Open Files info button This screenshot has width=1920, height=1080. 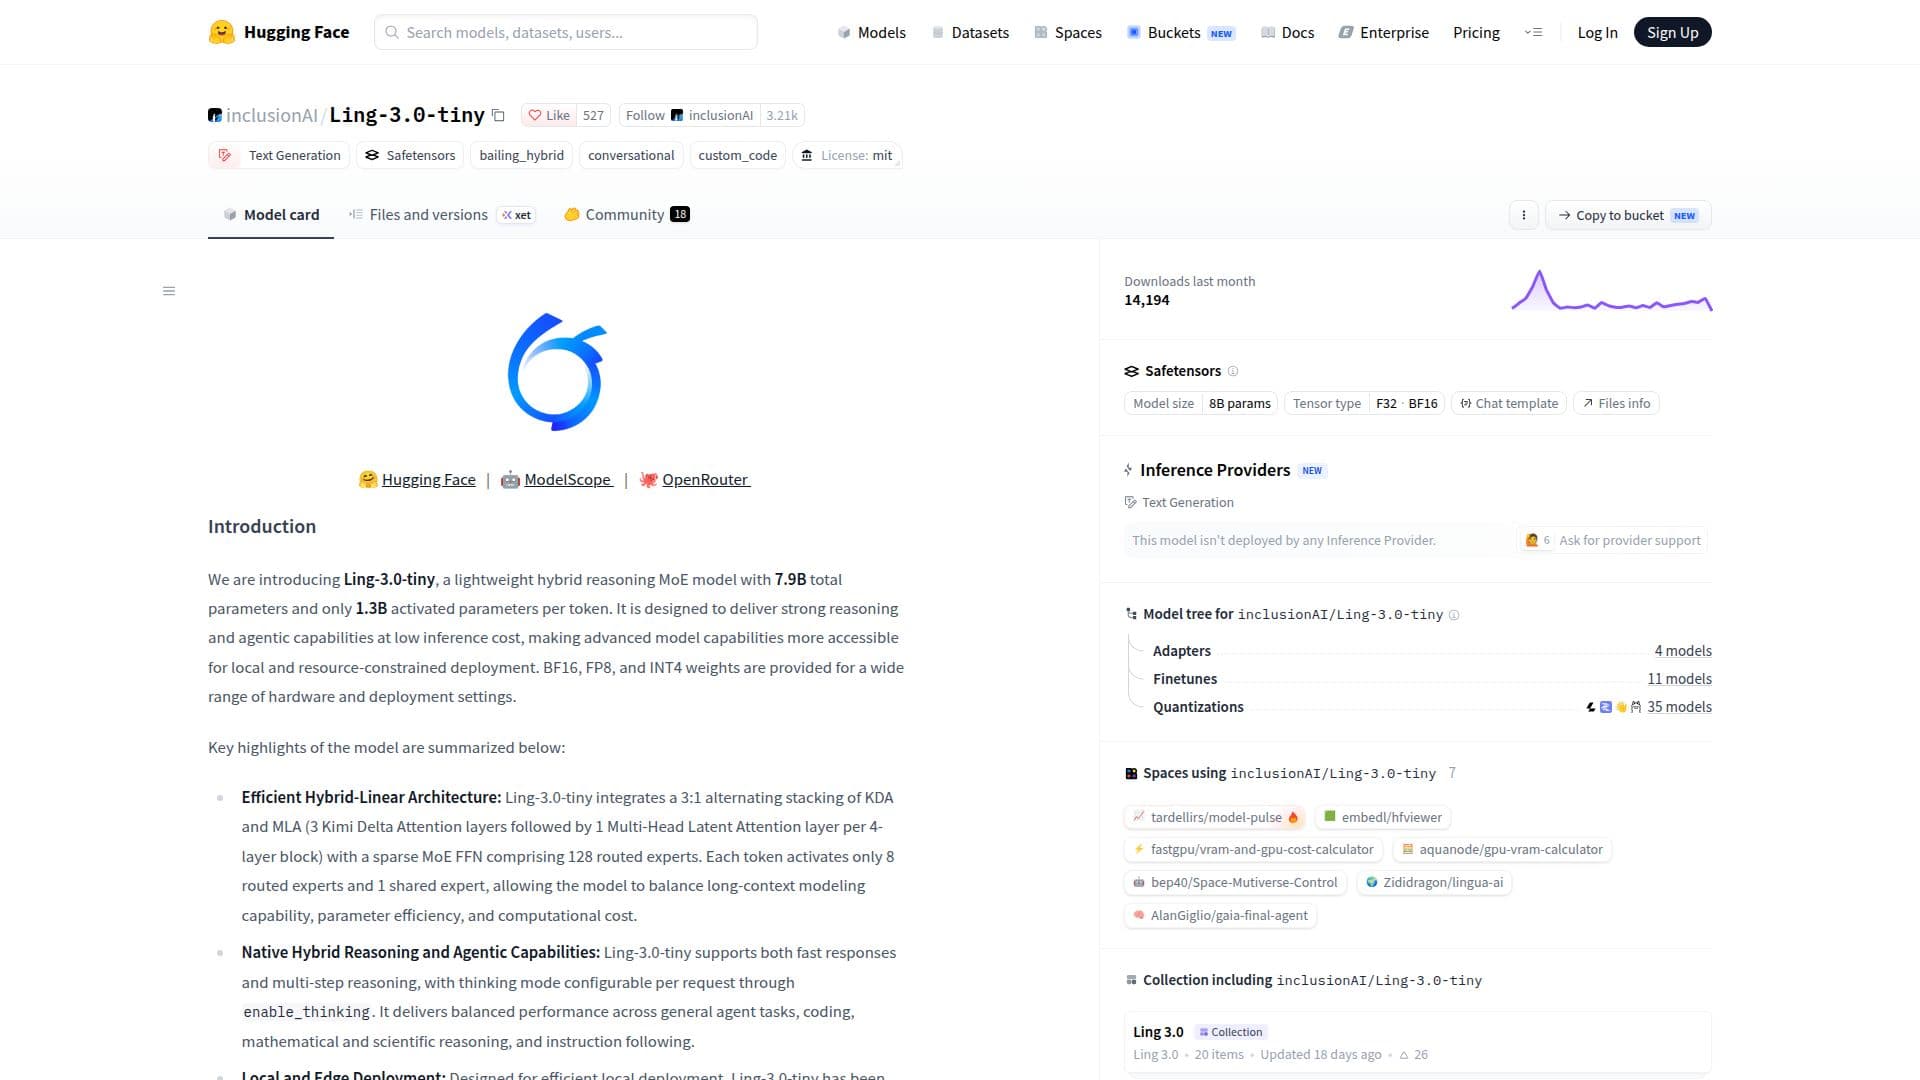point(1616,403)
